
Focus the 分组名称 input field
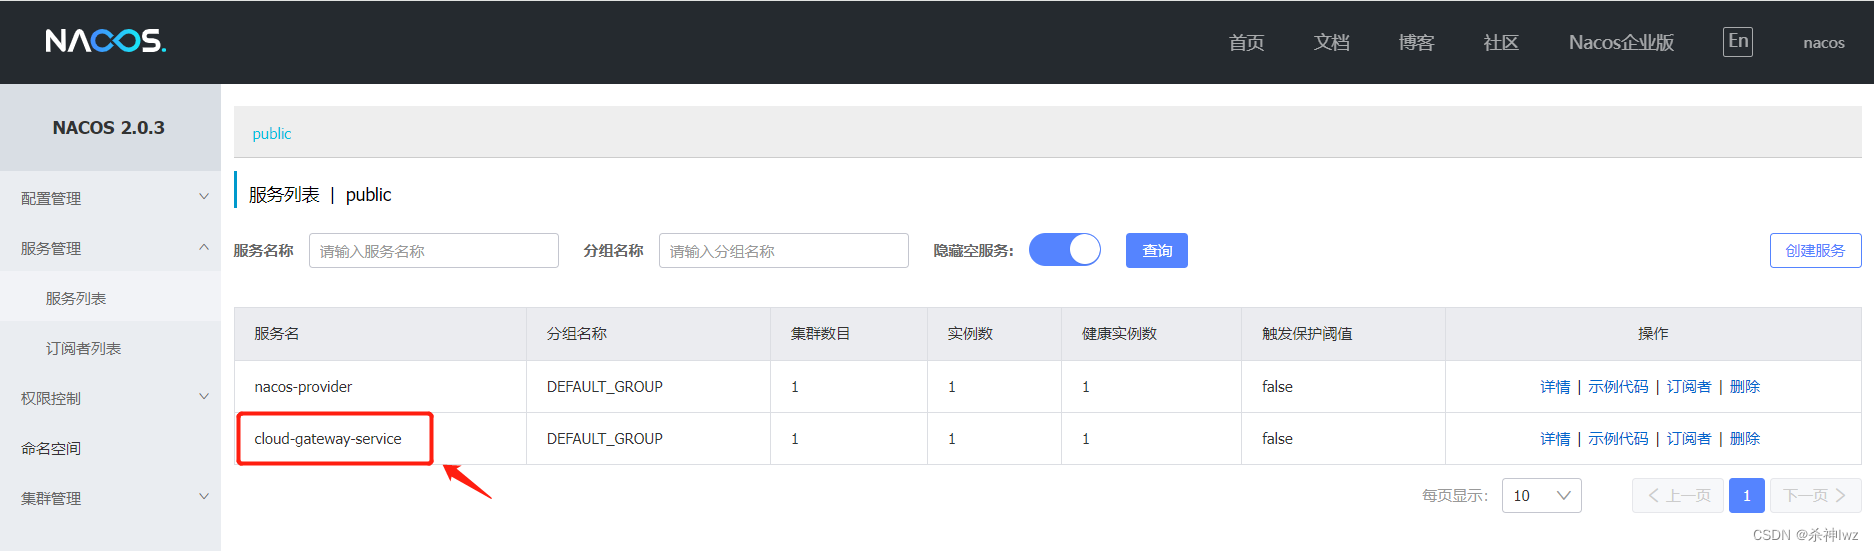[784, 250]
